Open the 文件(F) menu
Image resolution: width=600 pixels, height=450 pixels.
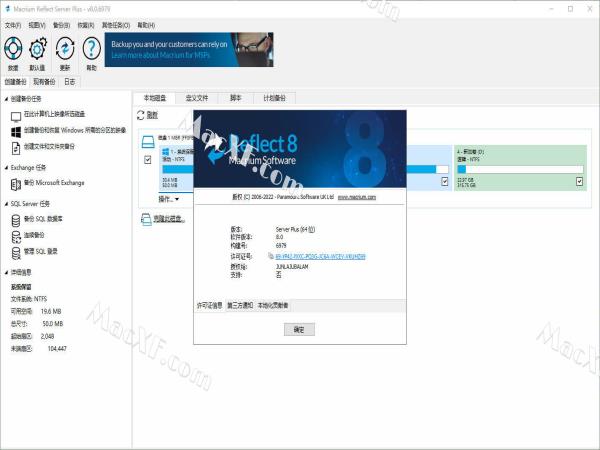[x=13, y=25]
